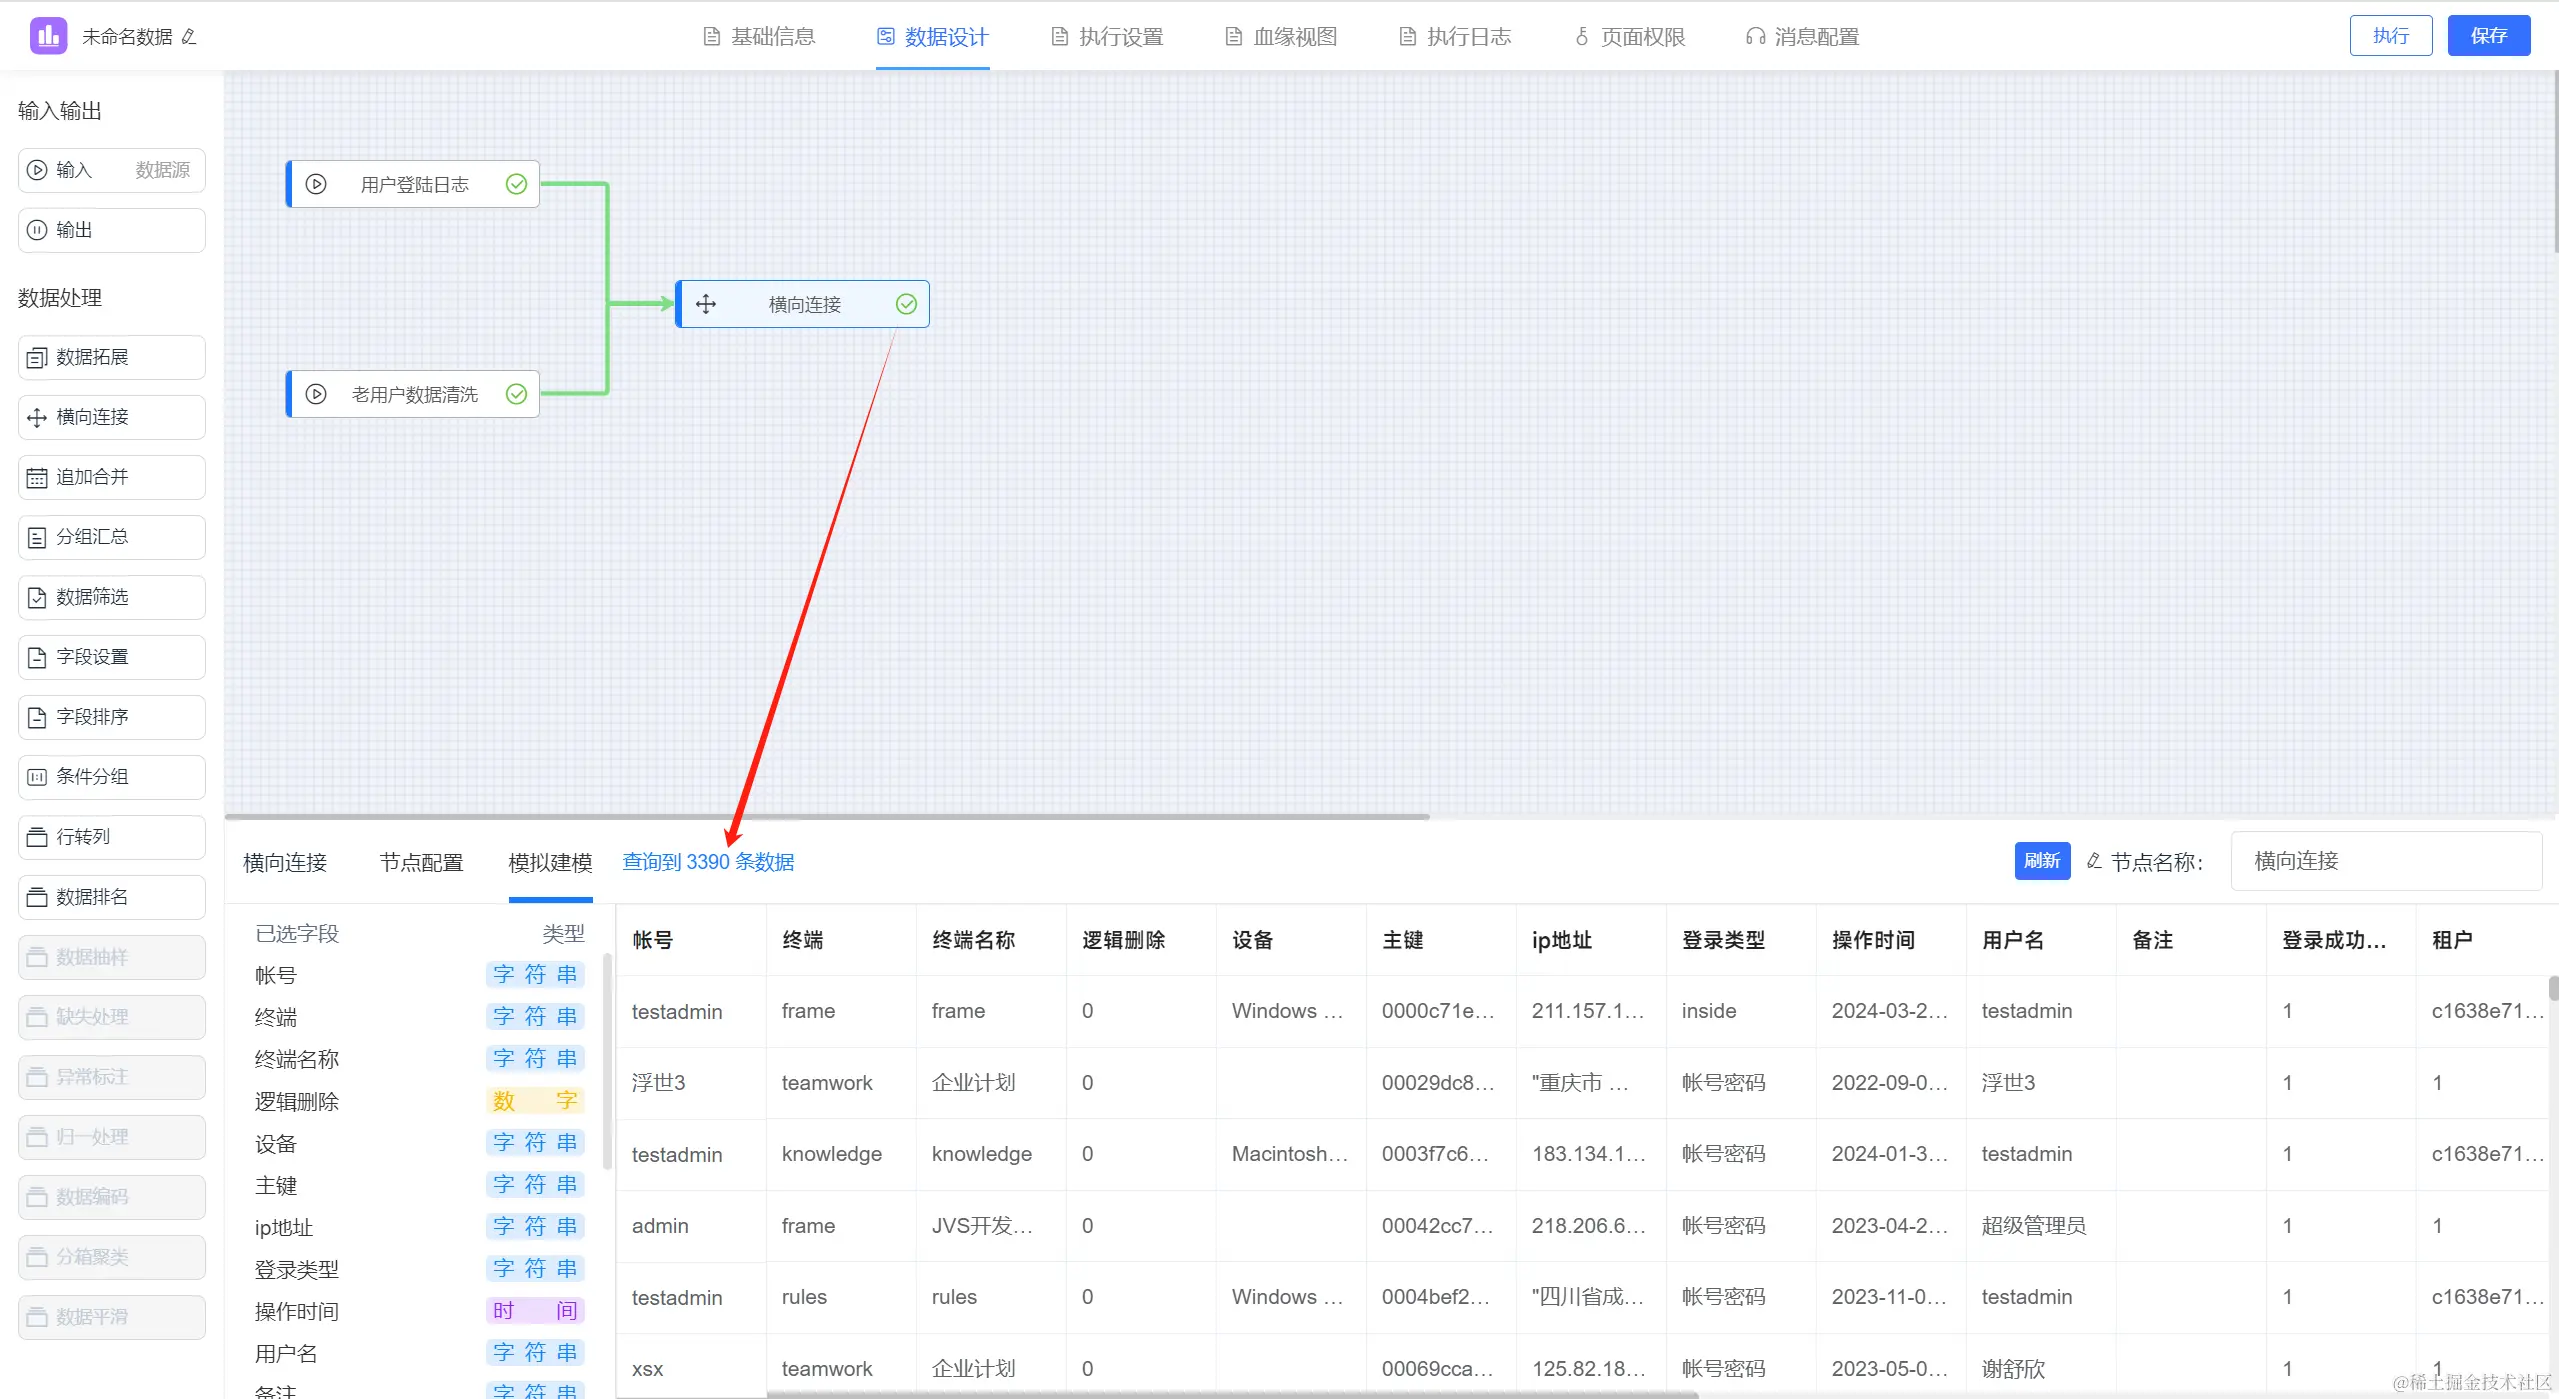Select the 数据筛选 tool in sidebar
This screenshot has width=2559, height=1399.
tap(111, 597)
